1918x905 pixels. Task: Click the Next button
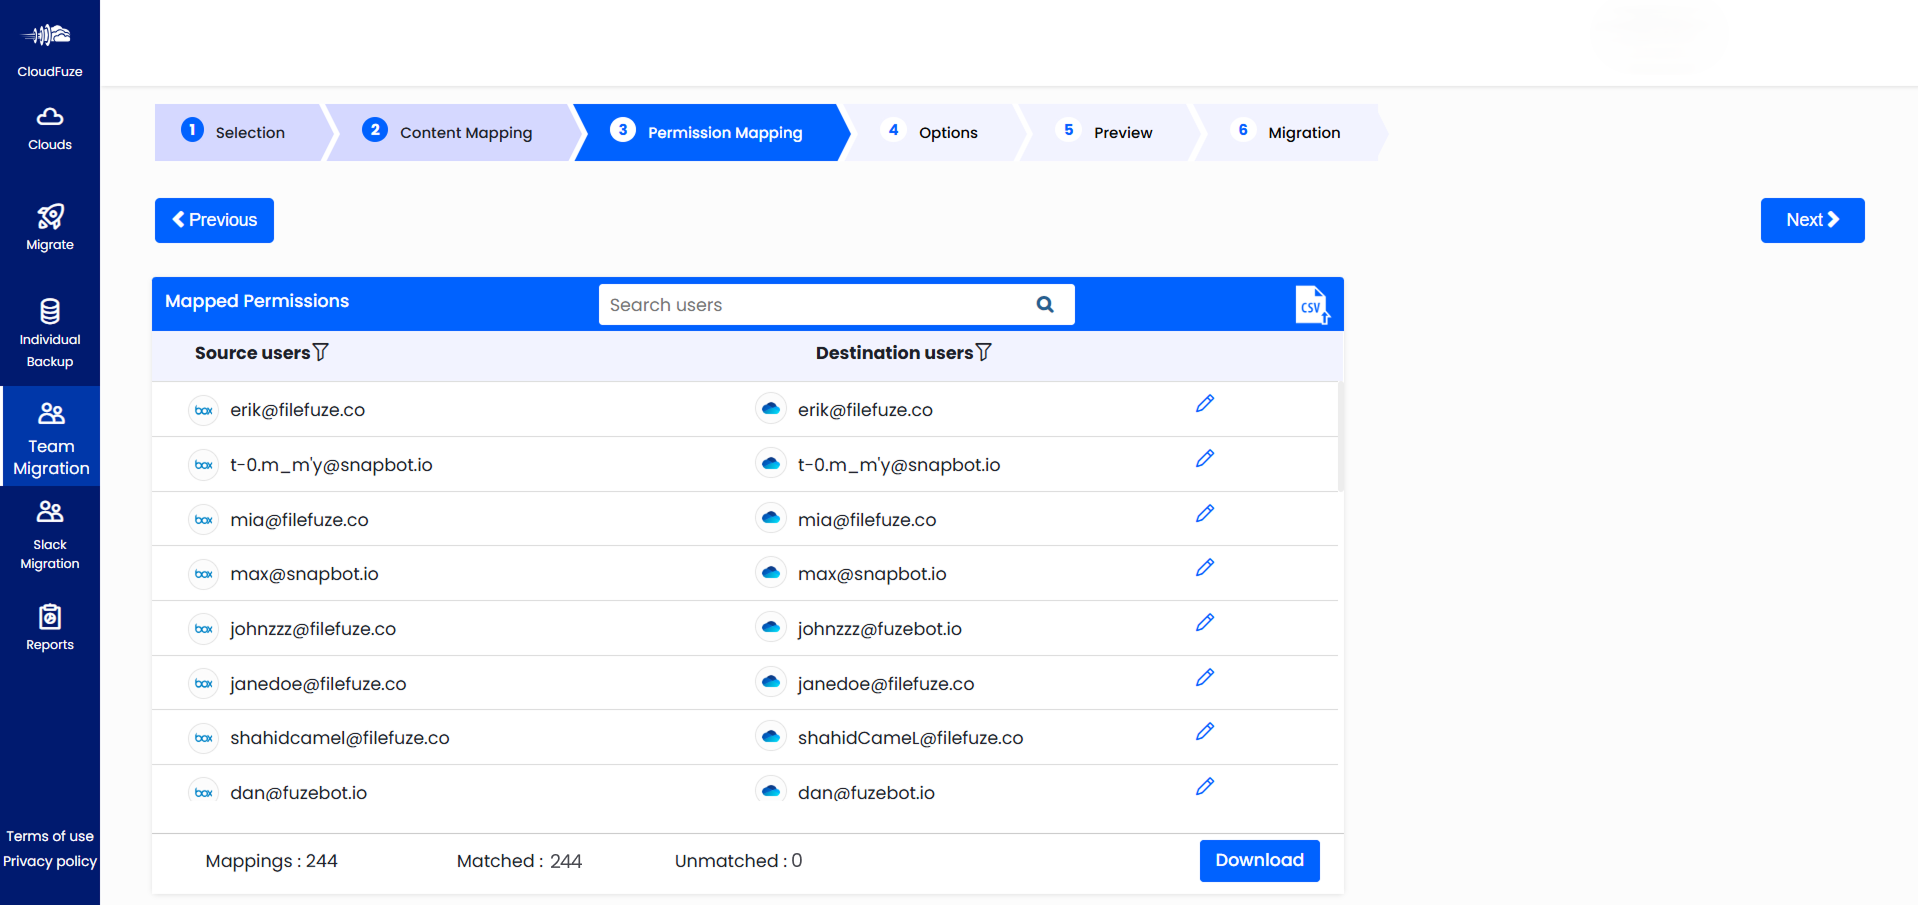1812,220
